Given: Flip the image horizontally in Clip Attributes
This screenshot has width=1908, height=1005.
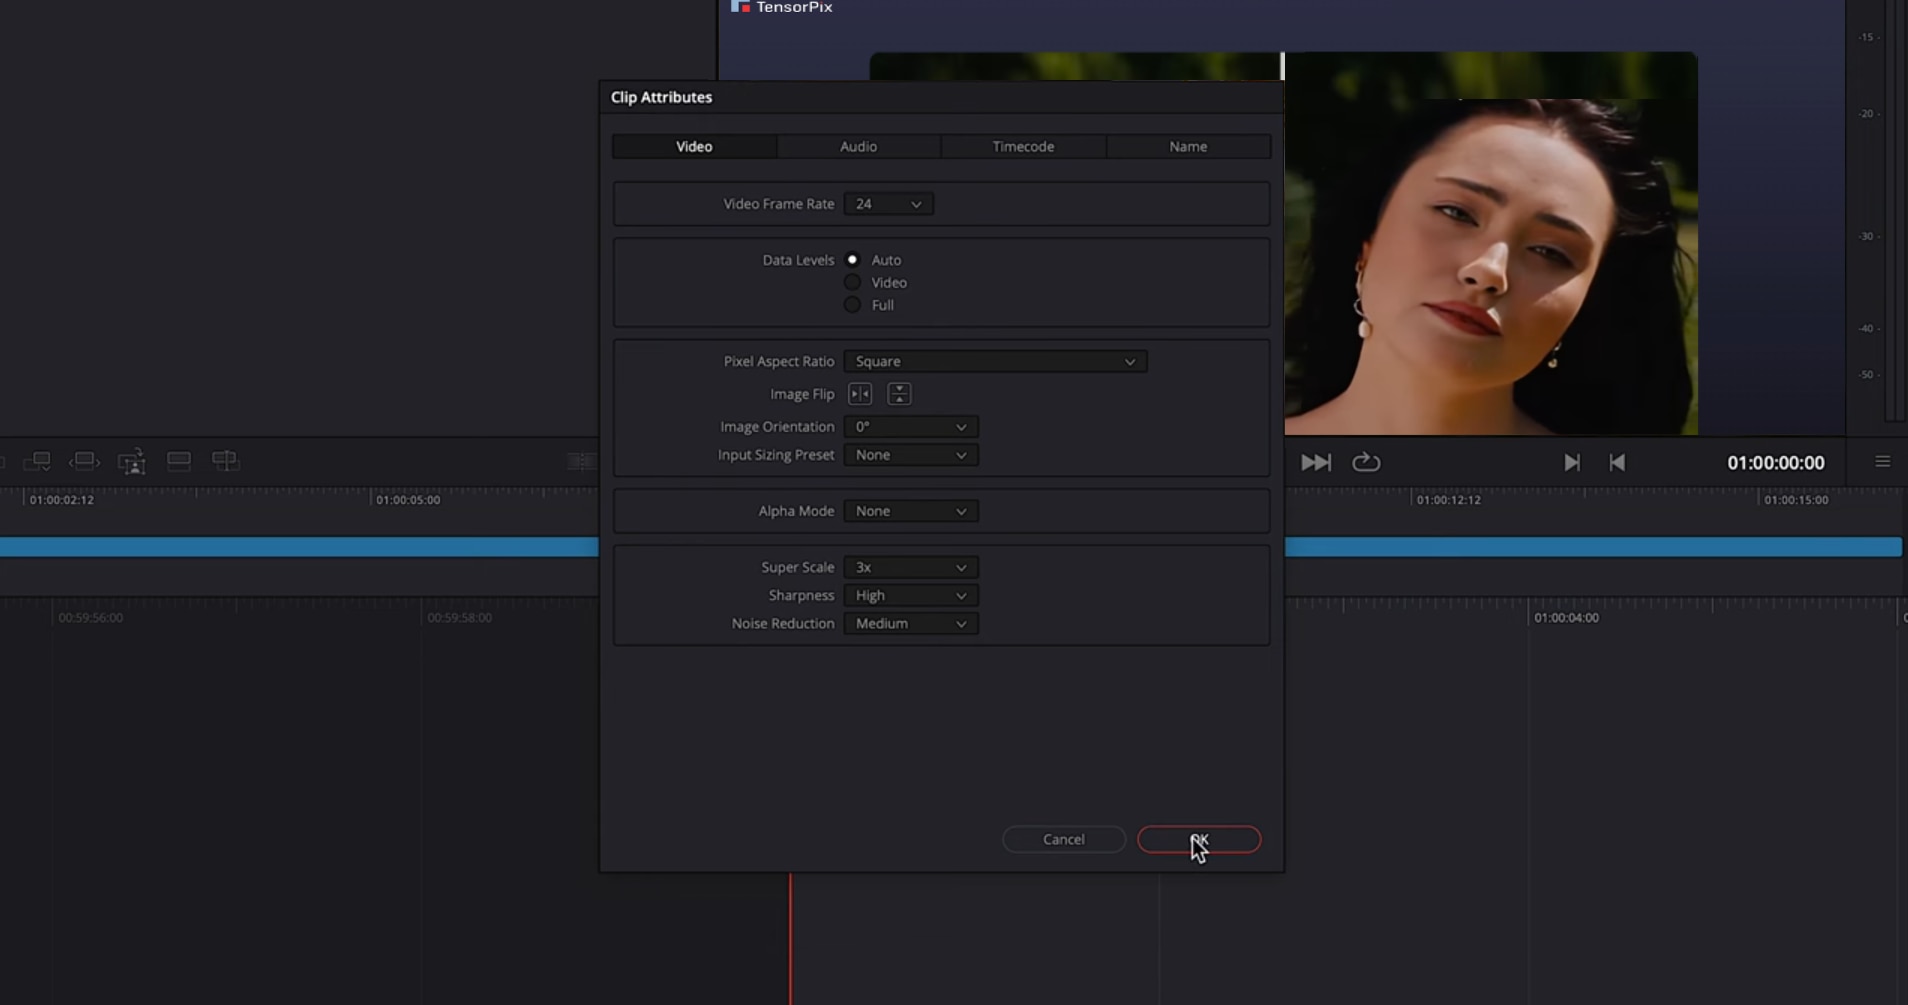Looking at the screenshot, I should 860,394.
